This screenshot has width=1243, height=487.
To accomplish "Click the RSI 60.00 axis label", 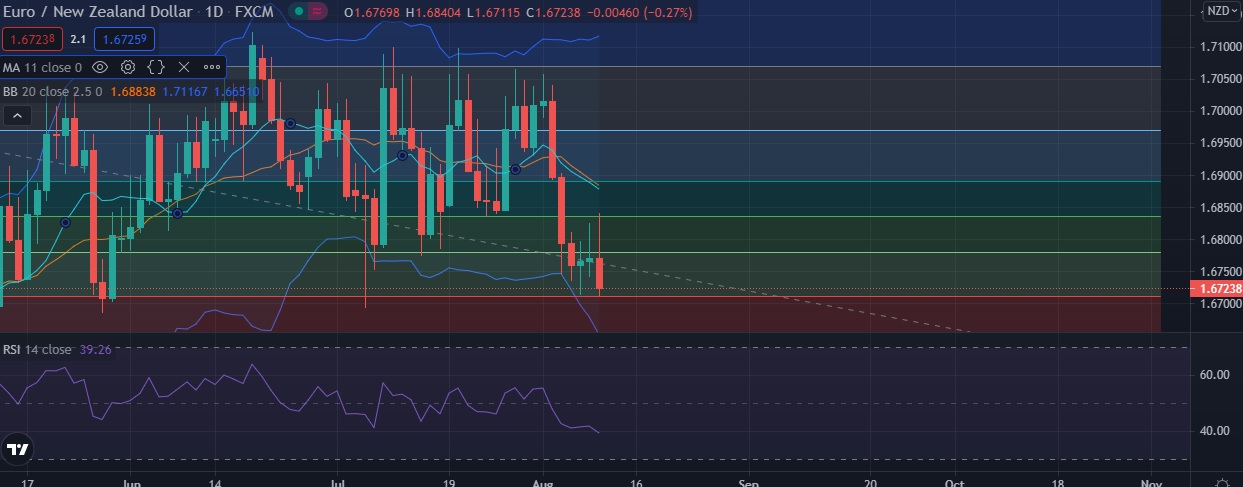I will coord(1214,375).
